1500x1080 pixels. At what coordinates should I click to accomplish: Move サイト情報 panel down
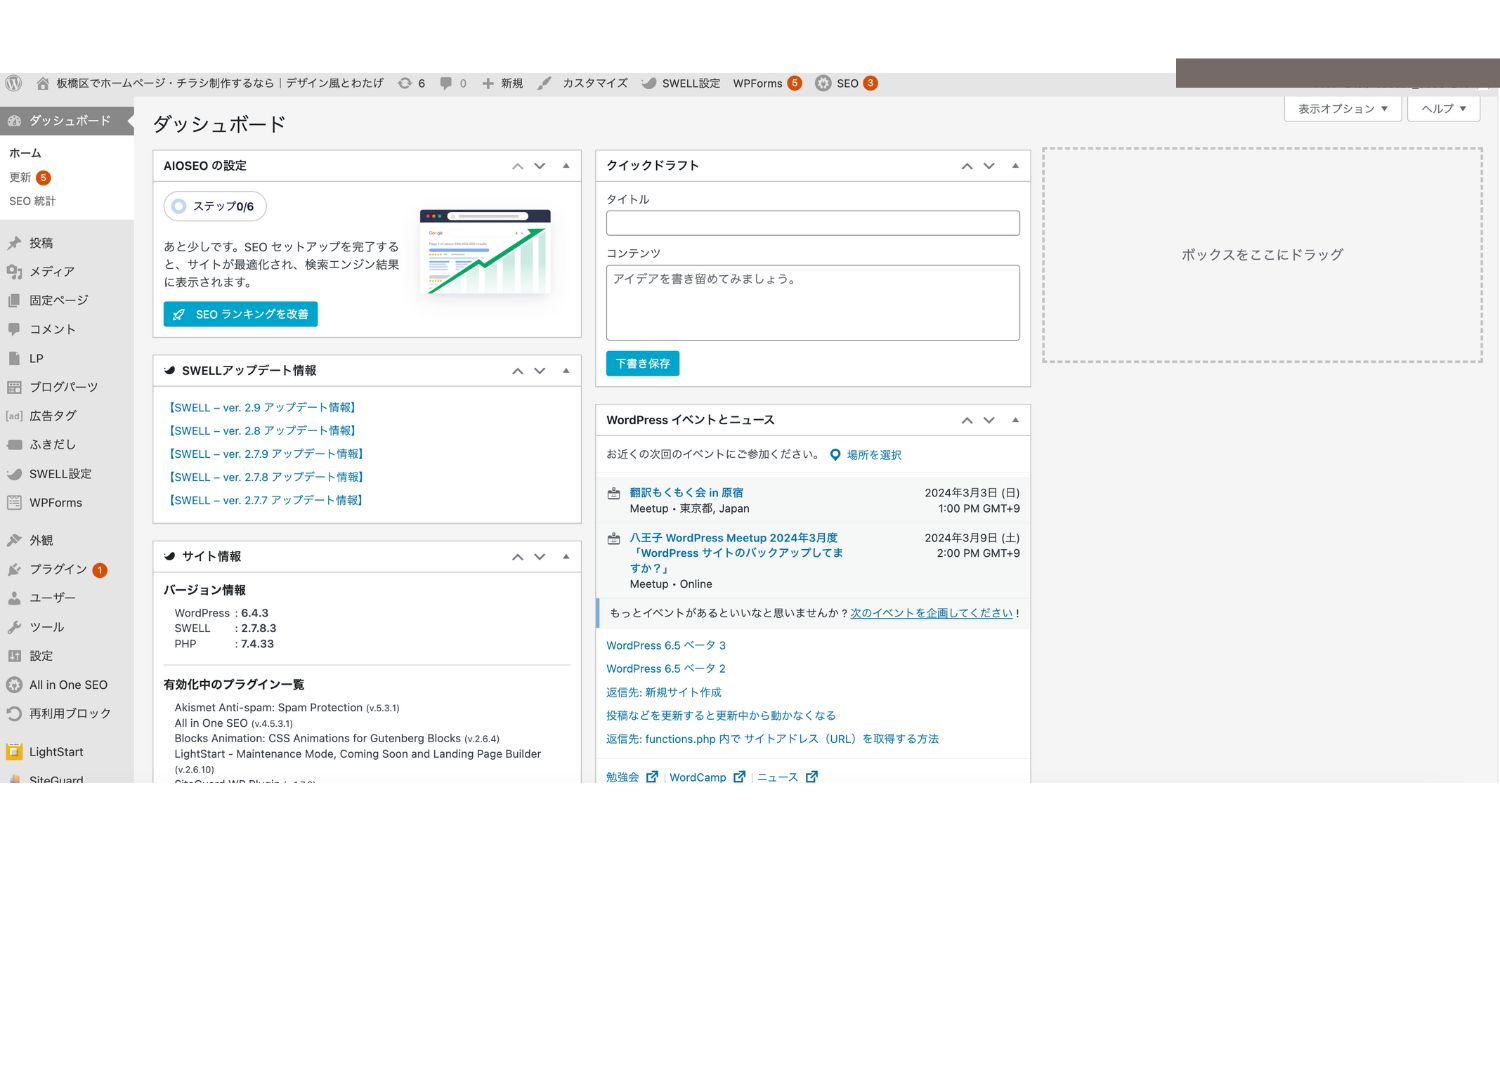pos(540,557)
